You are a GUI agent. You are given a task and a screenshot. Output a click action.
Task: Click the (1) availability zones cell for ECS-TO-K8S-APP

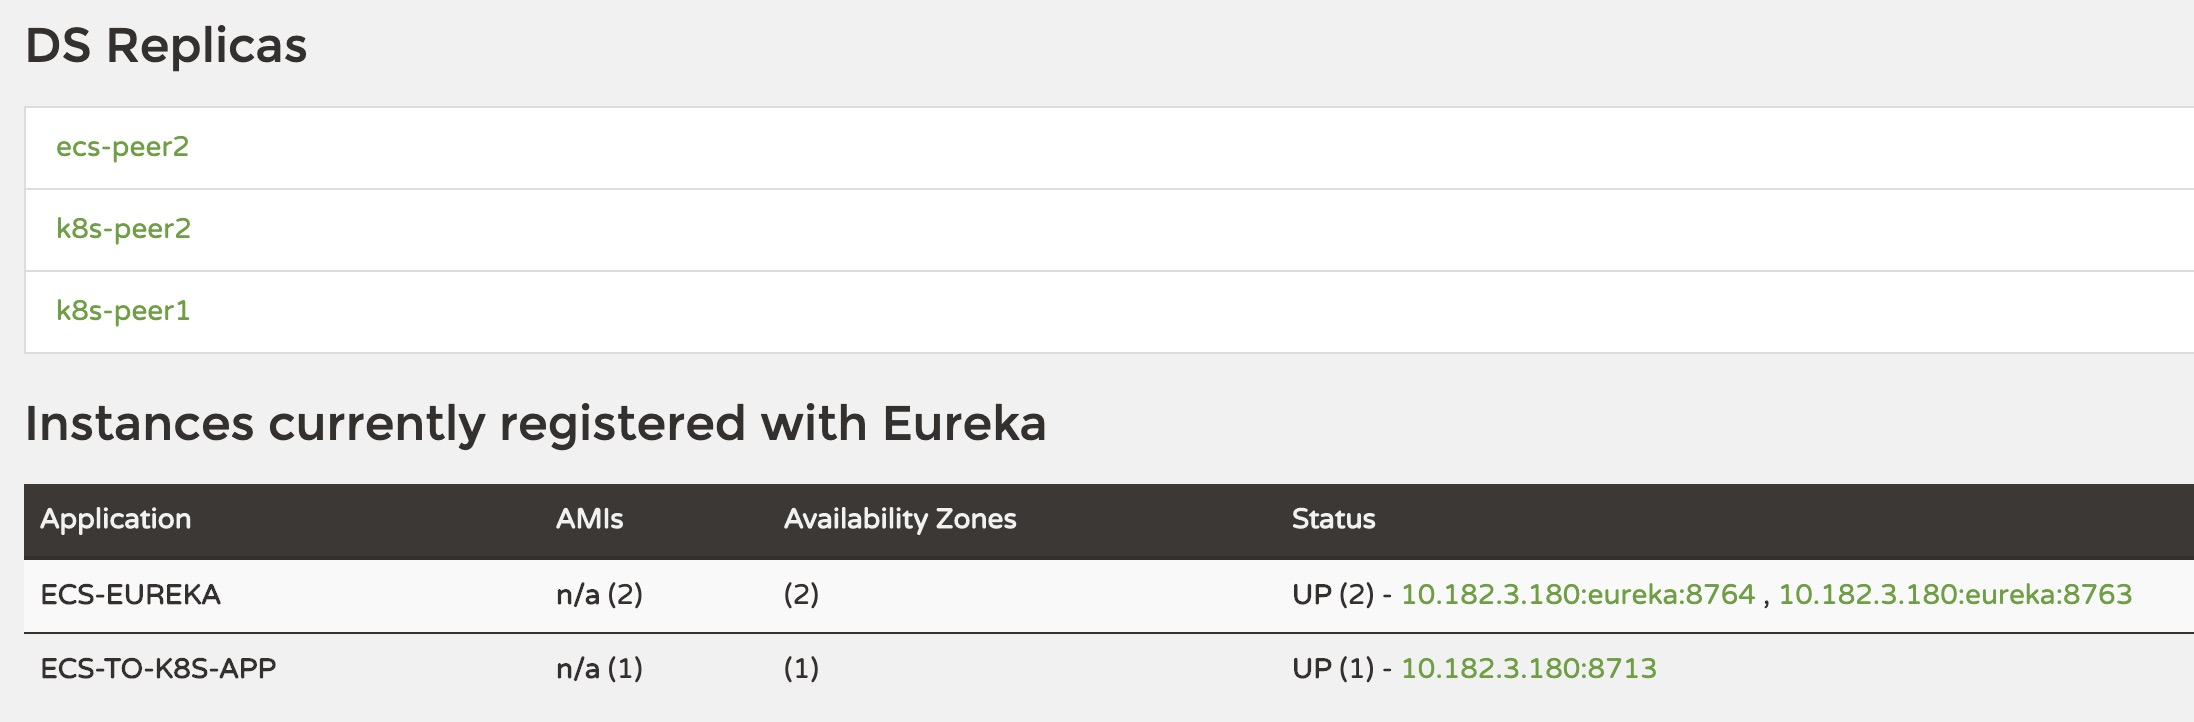801,669
